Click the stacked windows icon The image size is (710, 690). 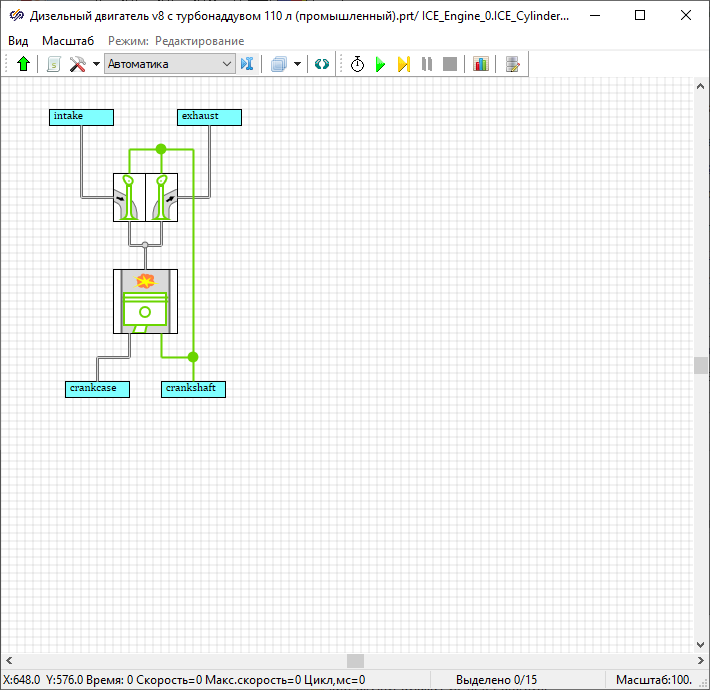coord(279,64)
